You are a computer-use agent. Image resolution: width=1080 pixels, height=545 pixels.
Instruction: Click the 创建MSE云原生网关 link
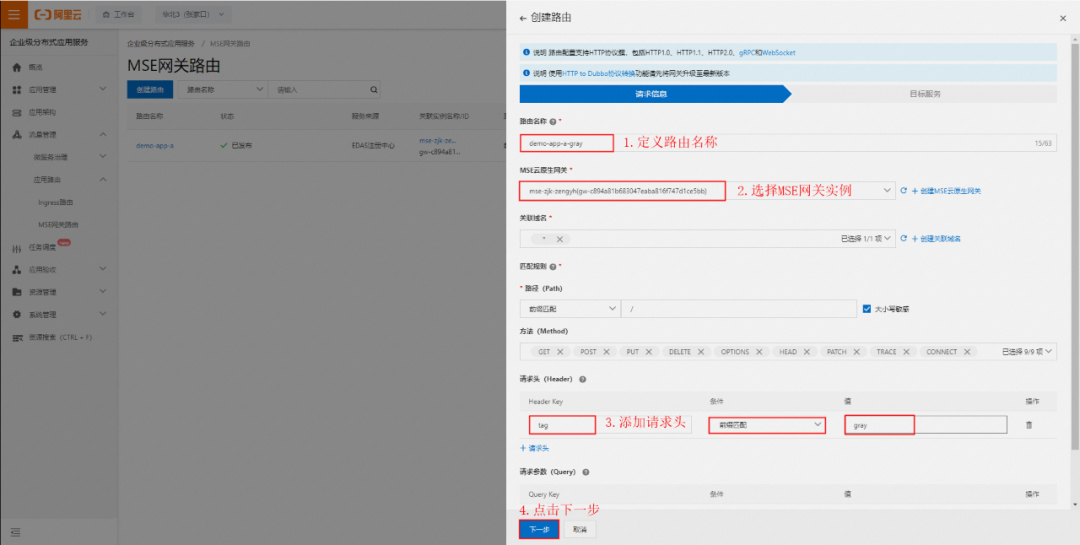(x=946, y=191)
